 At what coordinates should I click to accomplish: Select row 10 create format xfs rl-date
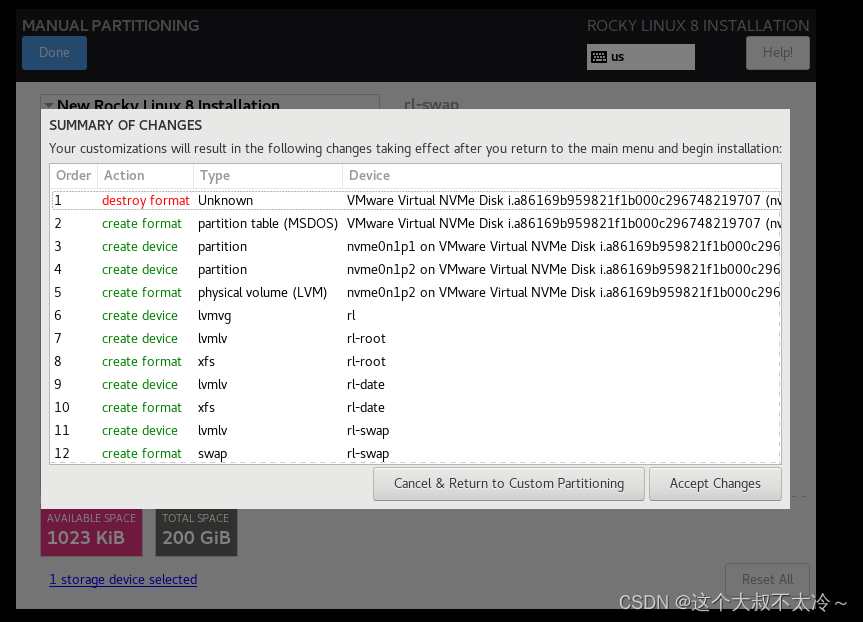pyautogui.click(x=416, y=407)
